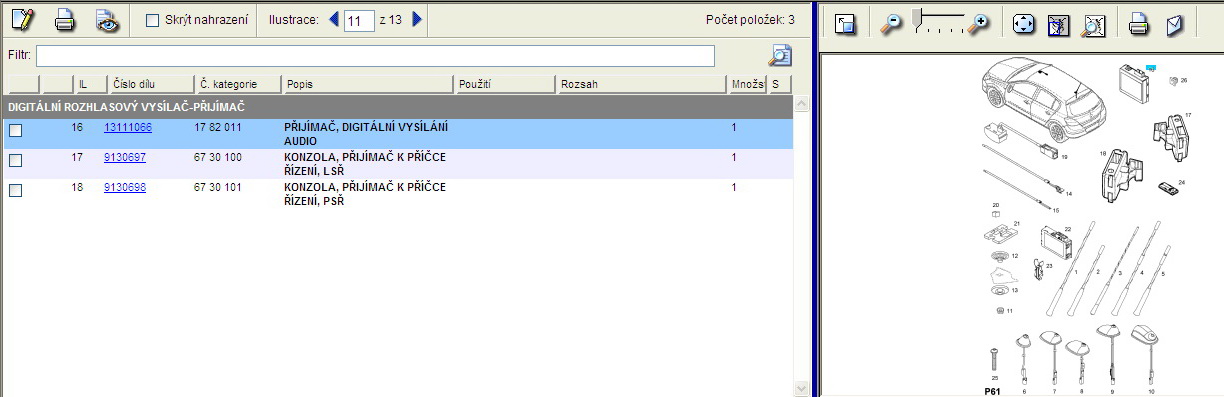This screenshot has width=1224, height=397.
Task: Click IL number 17 cell
Action: click(77, 157)
